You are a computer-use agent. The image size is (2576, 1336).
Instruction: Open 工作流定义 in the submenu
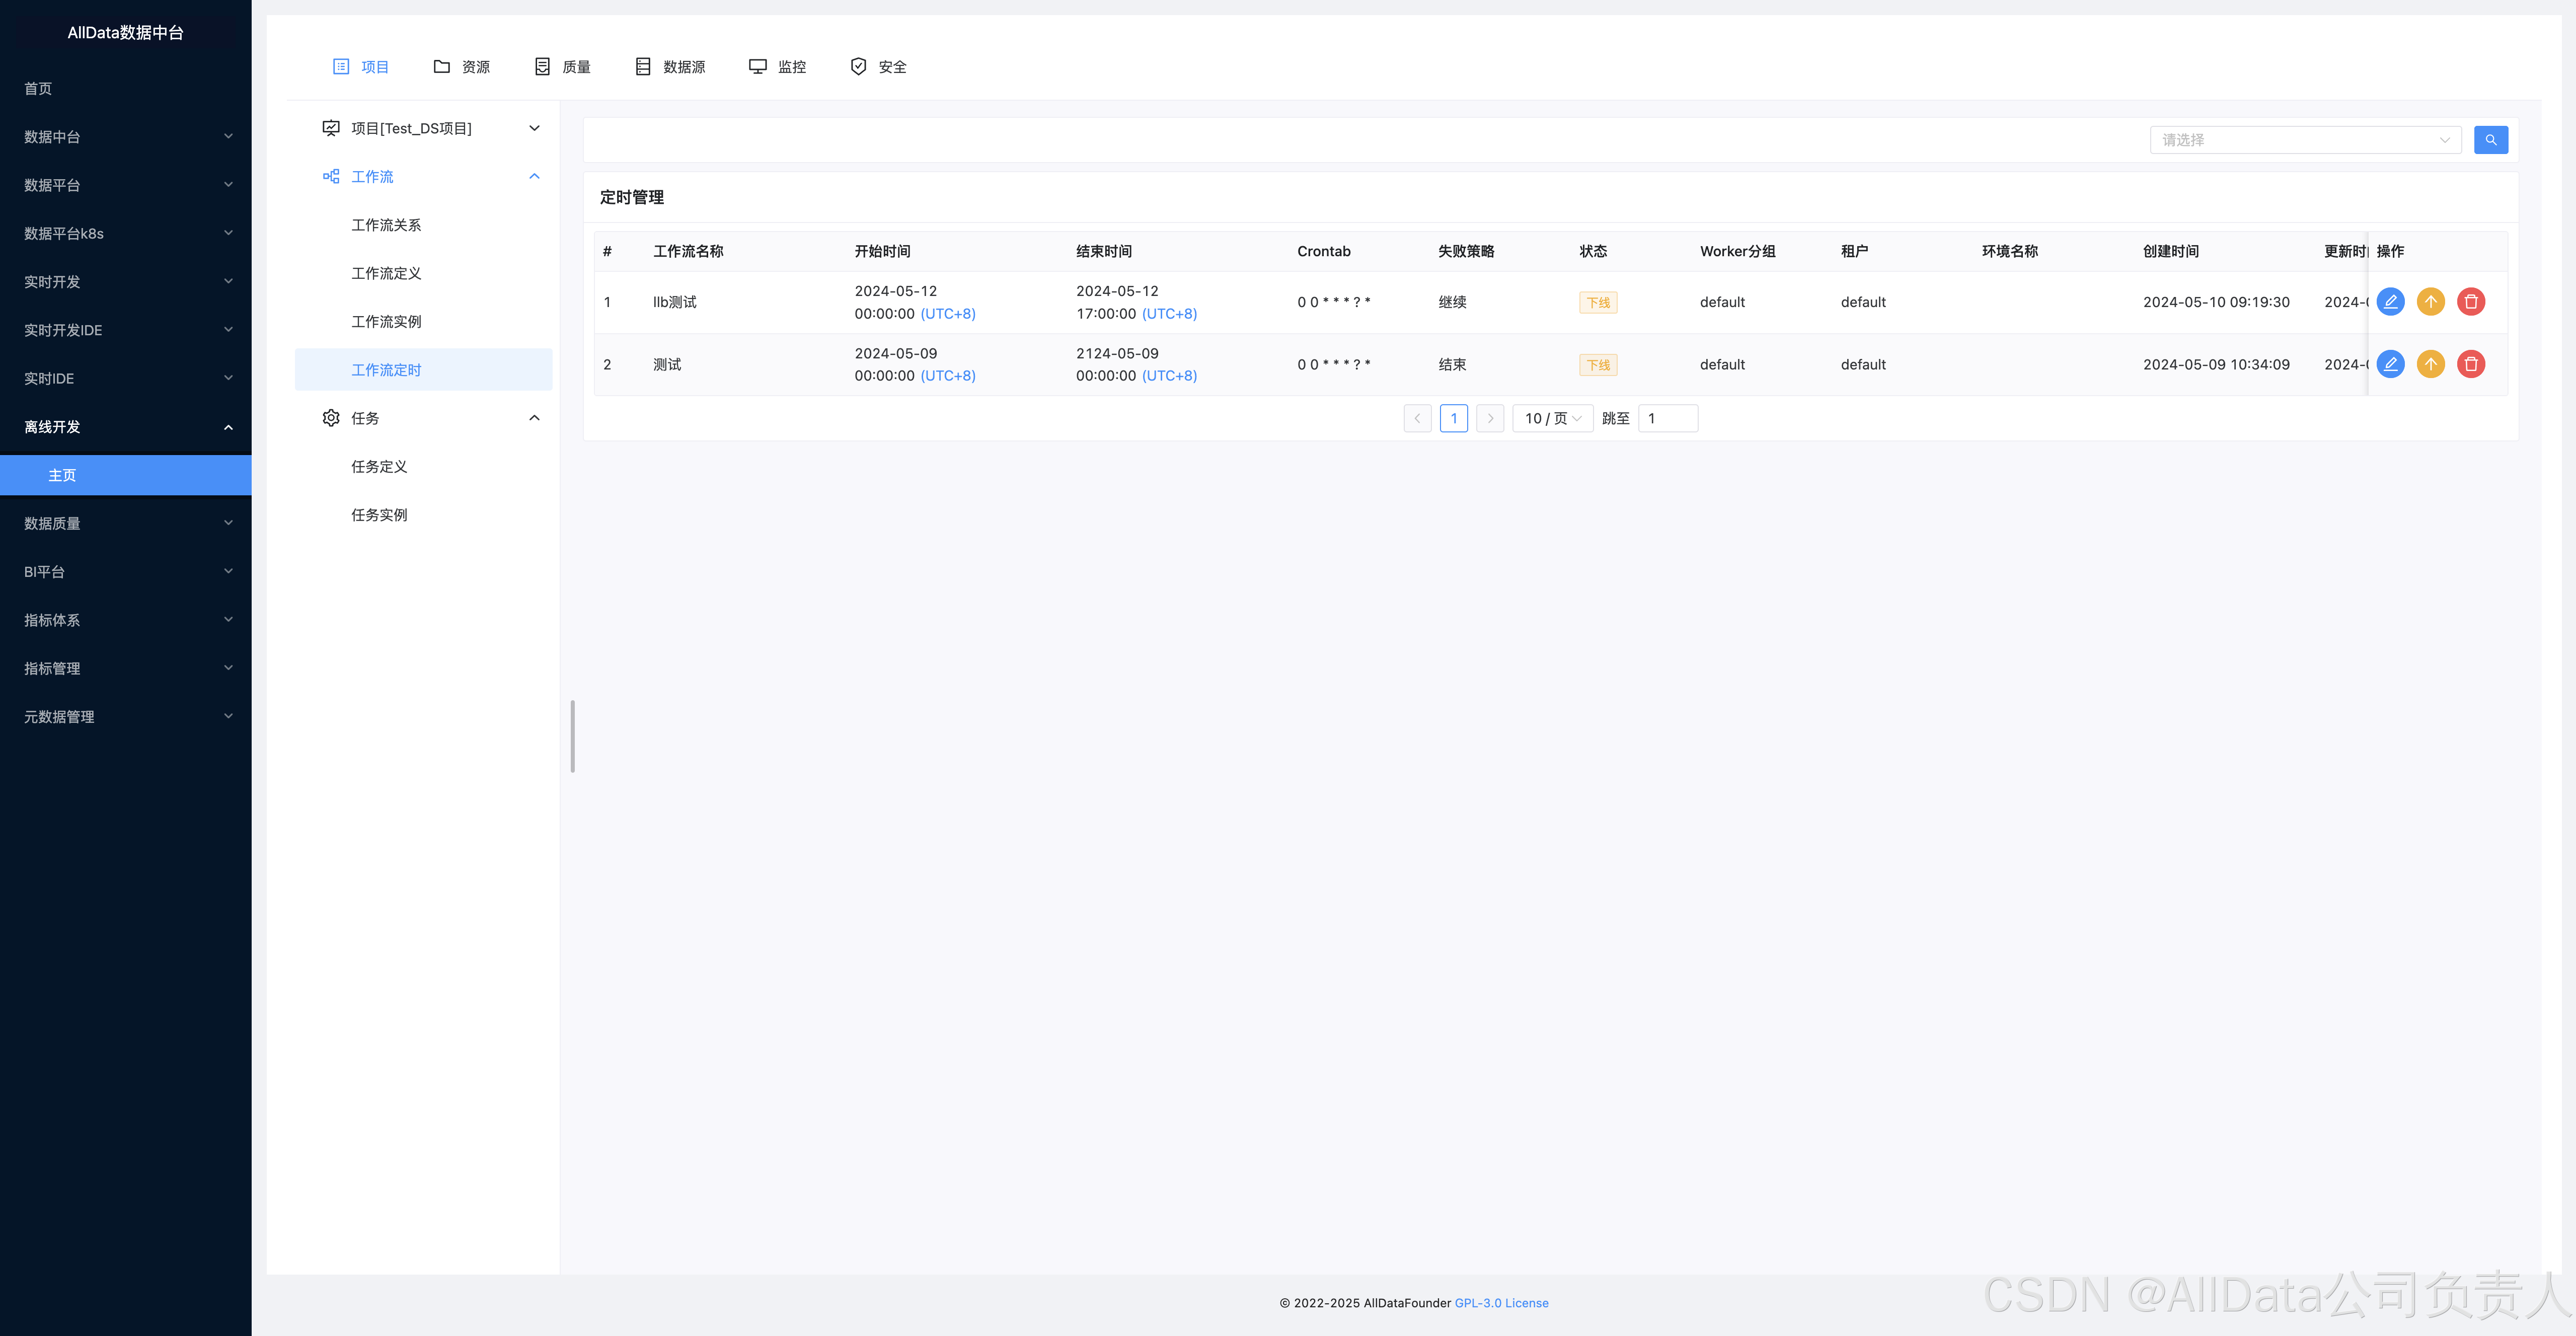tap(386, 273)
